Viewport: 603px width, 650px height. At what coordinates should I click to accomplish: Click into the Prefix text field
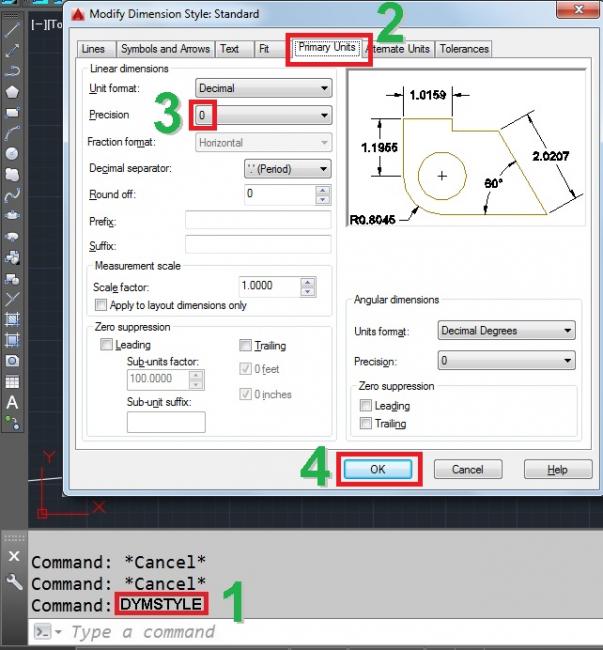click(257, 220)
